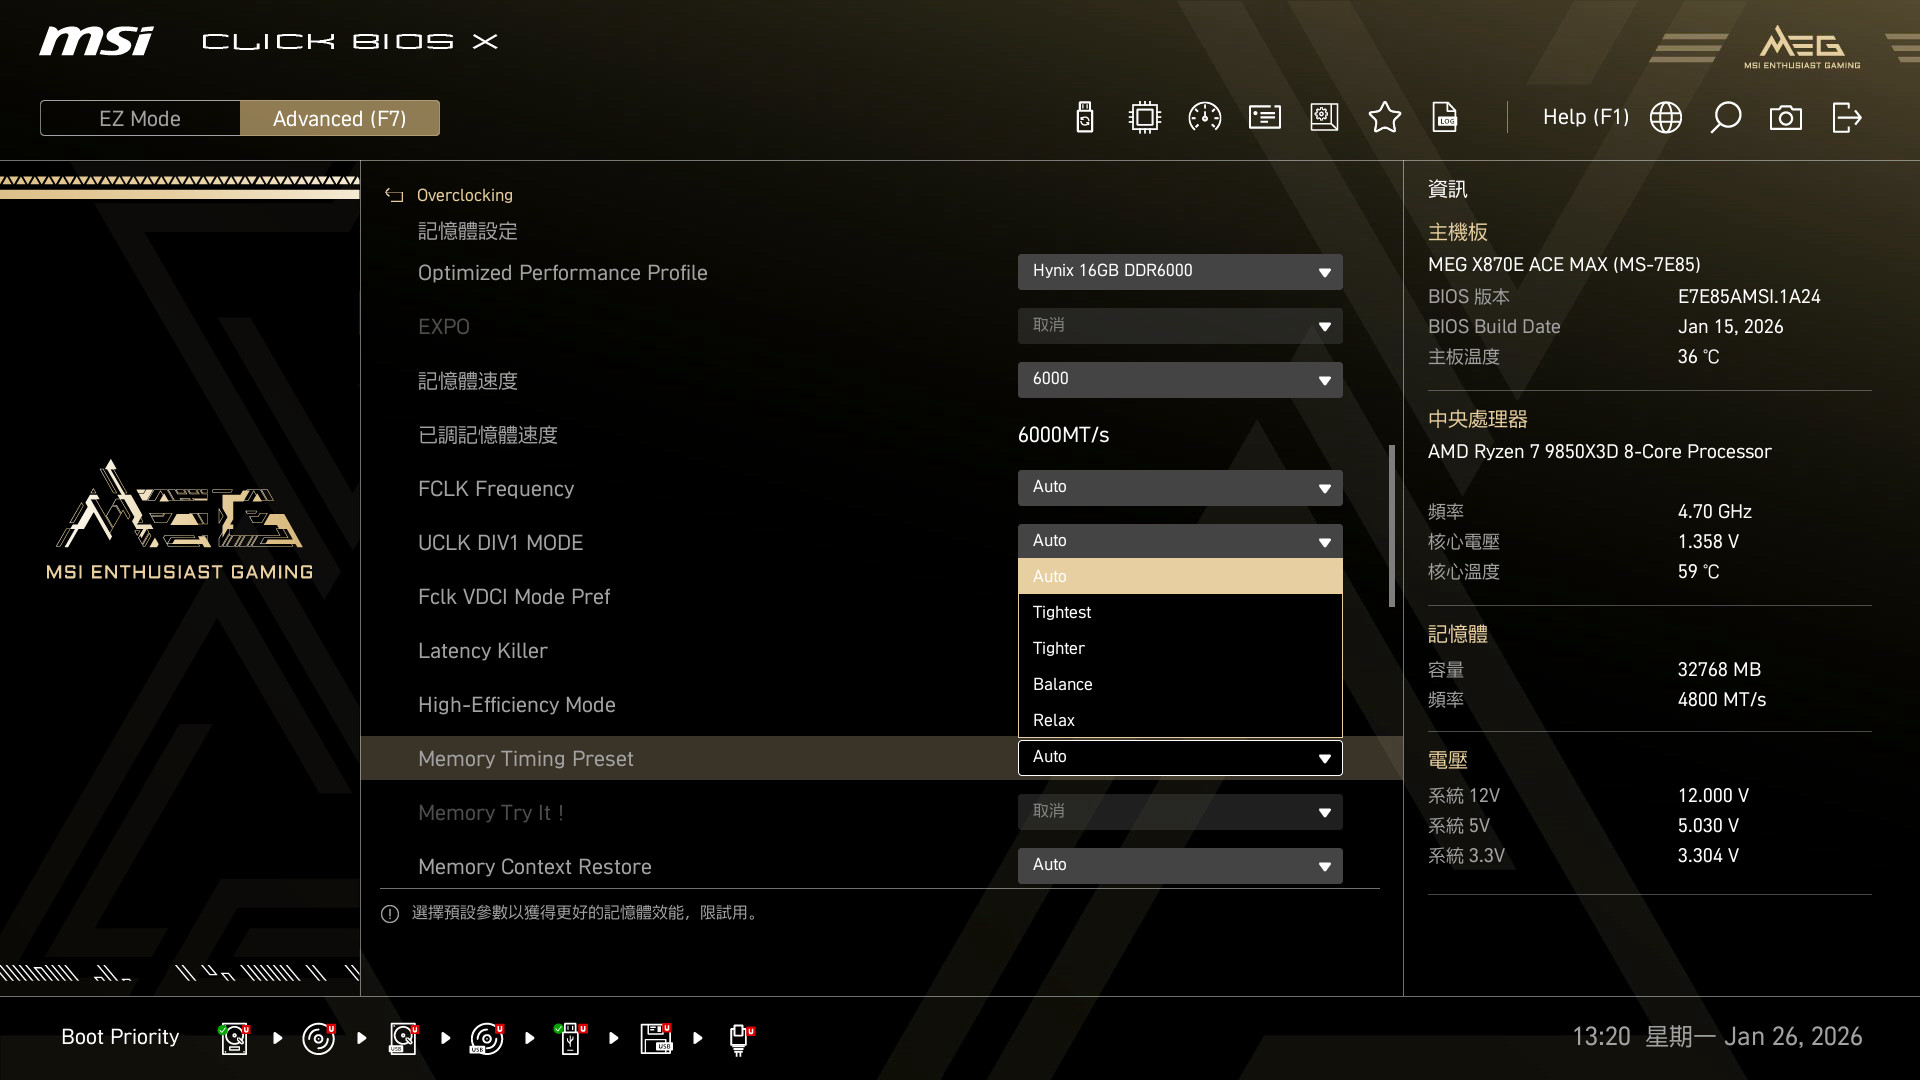
Task: Go back via Overcocking breadcrumb link
Action: point(464,195)
